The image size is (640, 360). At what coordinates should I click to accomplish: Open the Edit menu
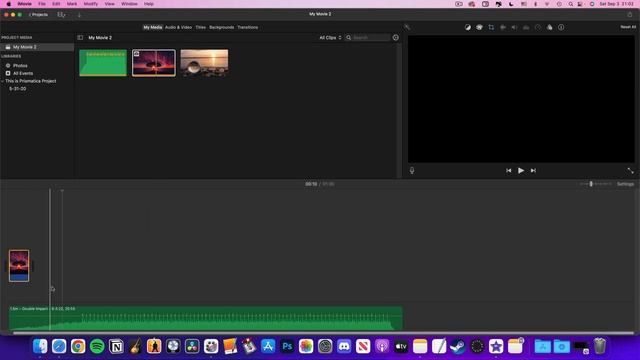pos(56,4)
